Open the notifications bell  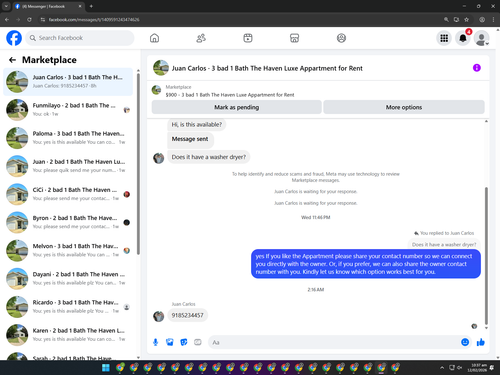[463, 38]
